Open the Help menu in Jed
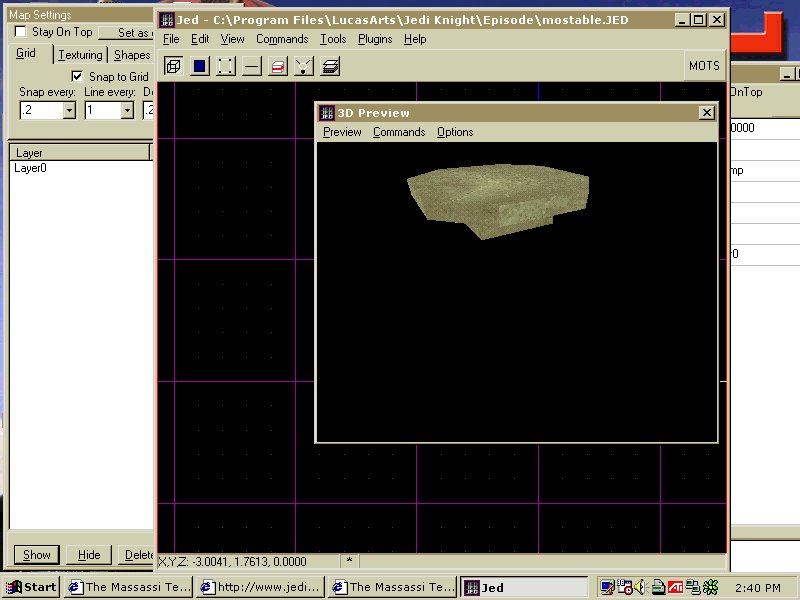This screenshot has height=600, width=800. click(x=415, y=39)
